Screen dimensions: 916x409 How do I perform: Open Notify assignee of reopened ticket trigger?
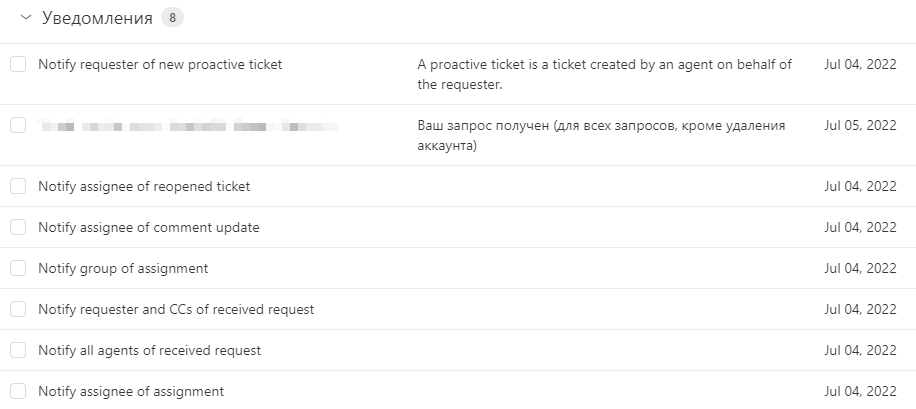pyautogui.click(x=144, y=186)
